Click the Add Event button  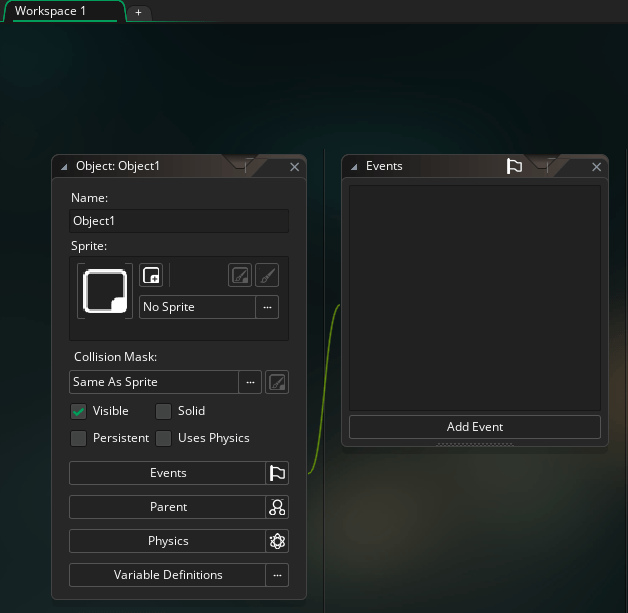pyautogui.click(x=474, y=427)
